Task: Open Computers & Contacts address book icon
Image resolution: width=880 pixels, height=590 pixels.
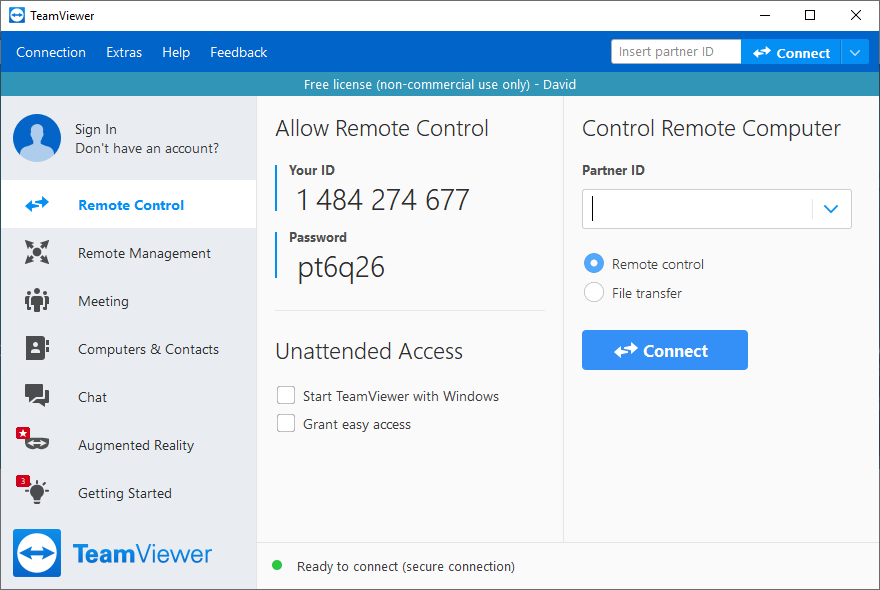Action: [37, 348]
